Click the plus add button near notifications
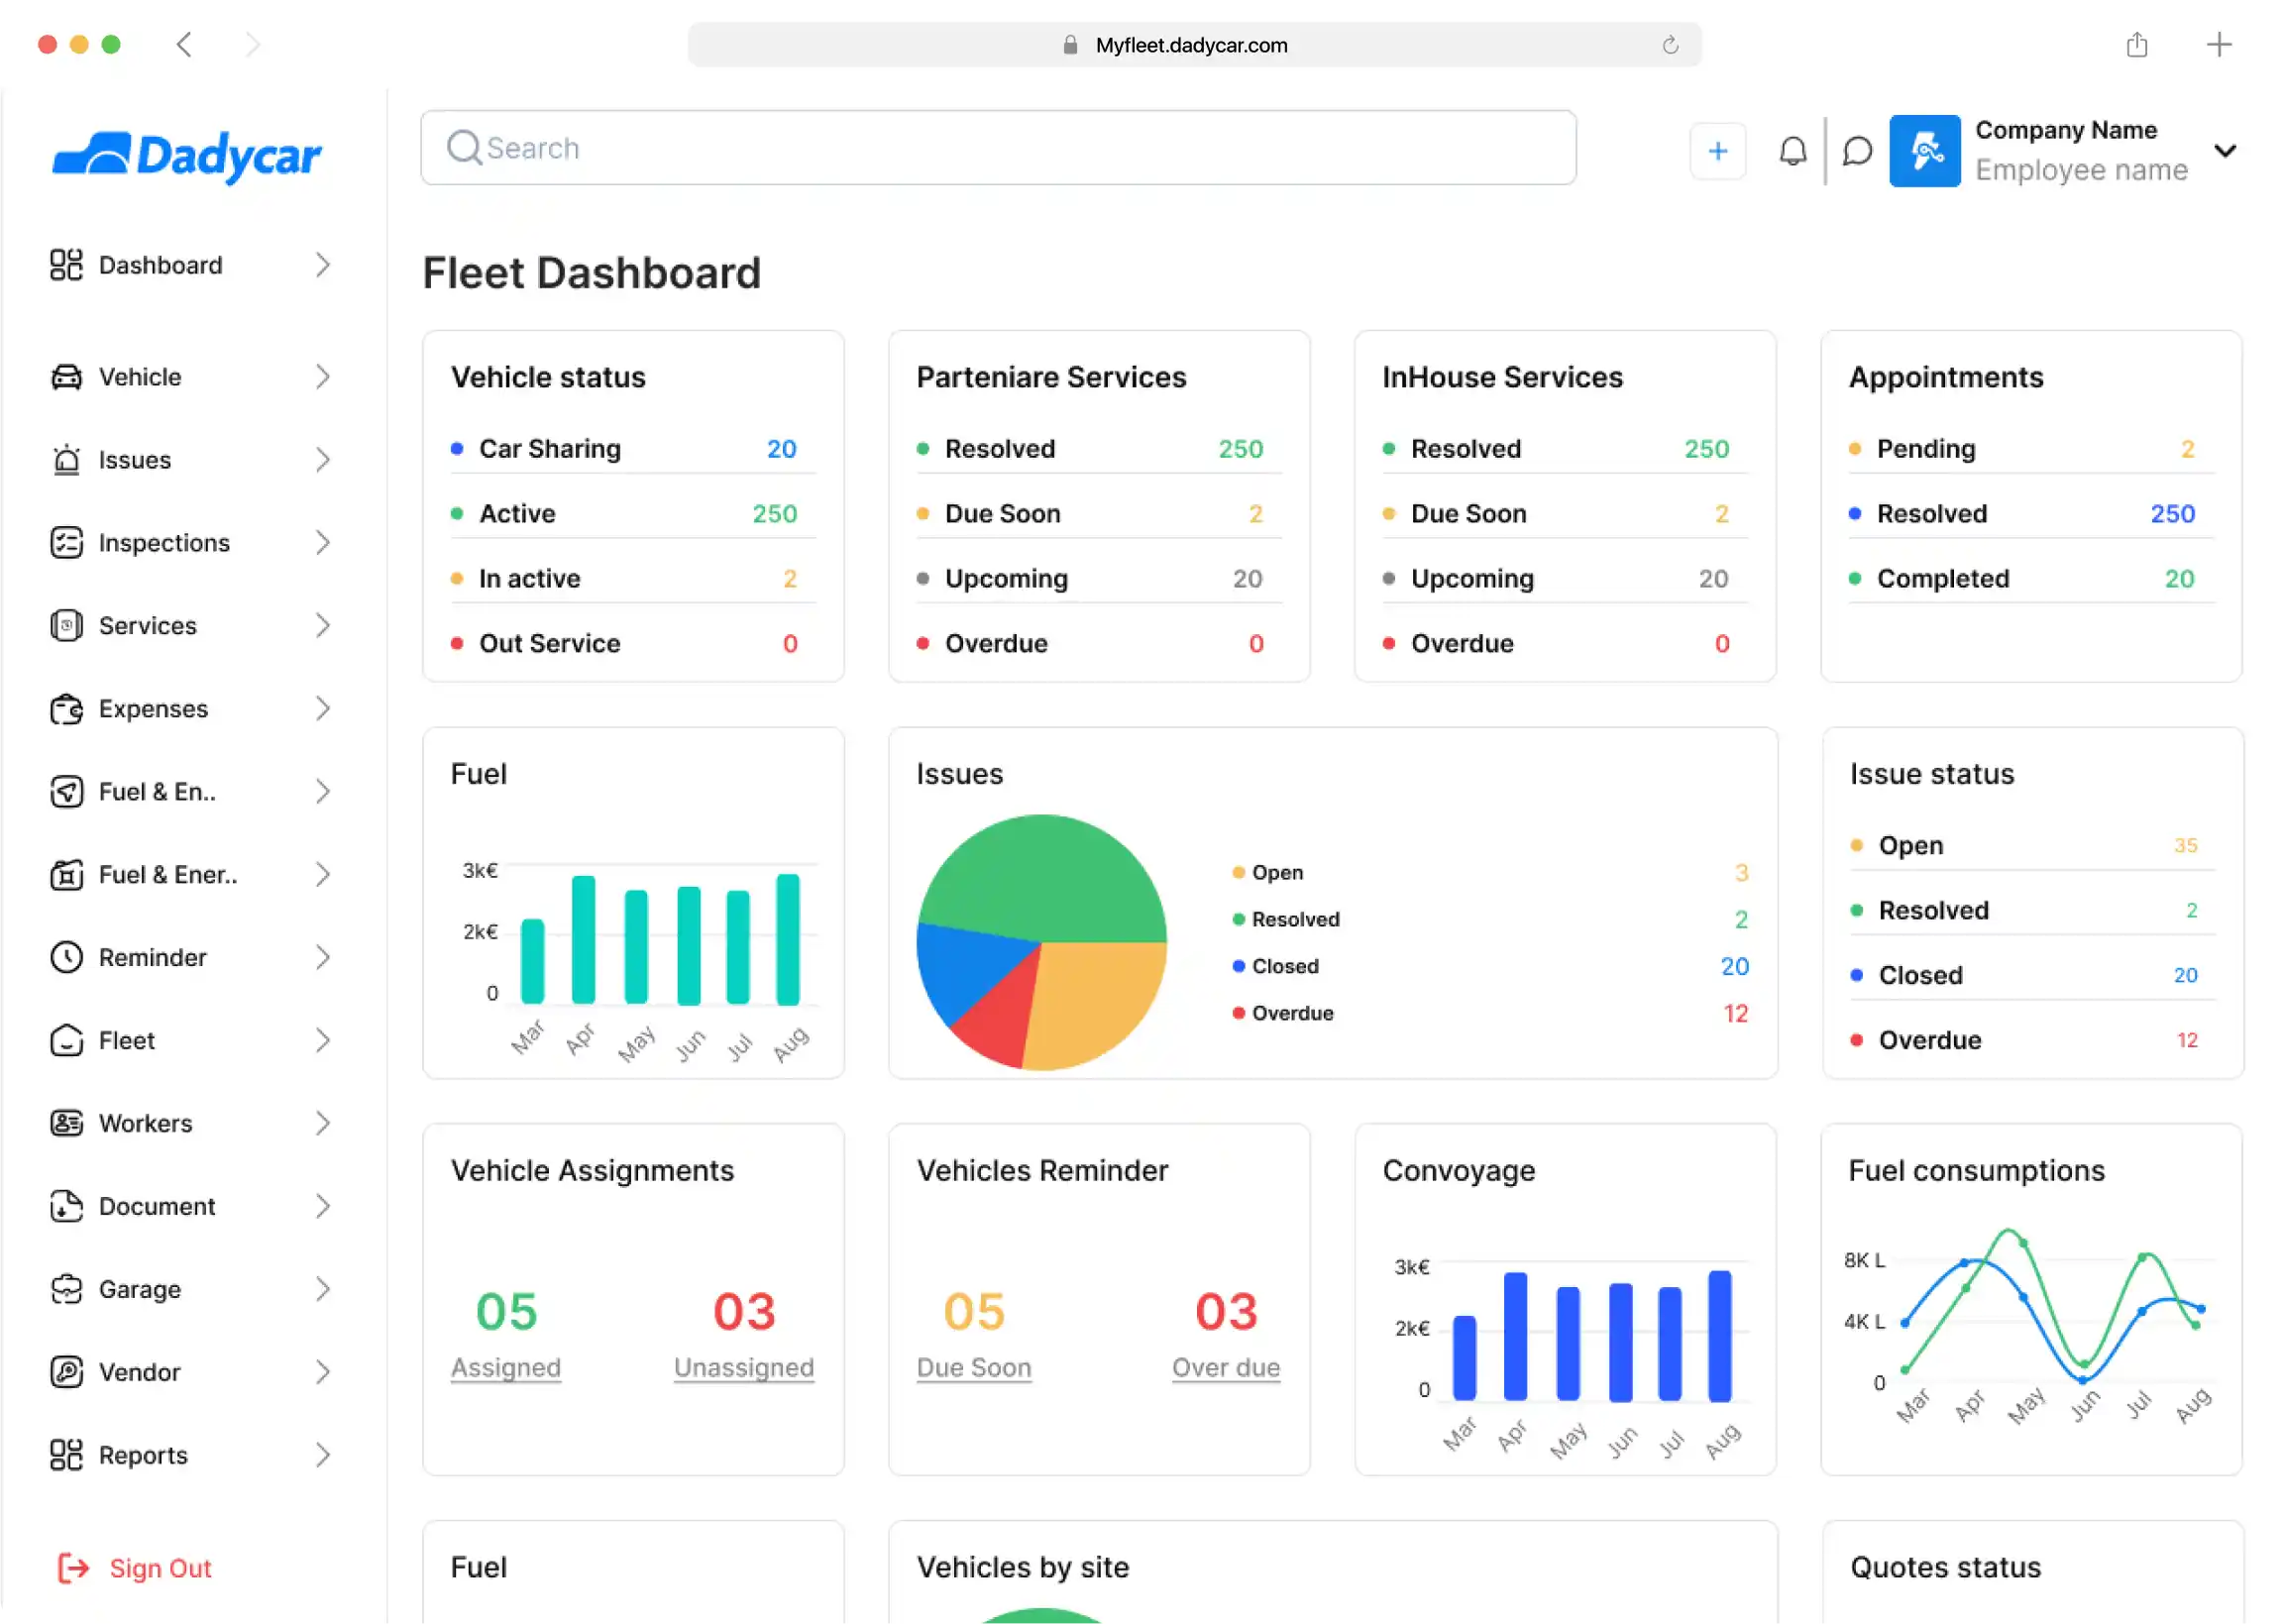The width and height of the screenshot is (2283, 1624). pyautogui.click(x=1717, y=150)
